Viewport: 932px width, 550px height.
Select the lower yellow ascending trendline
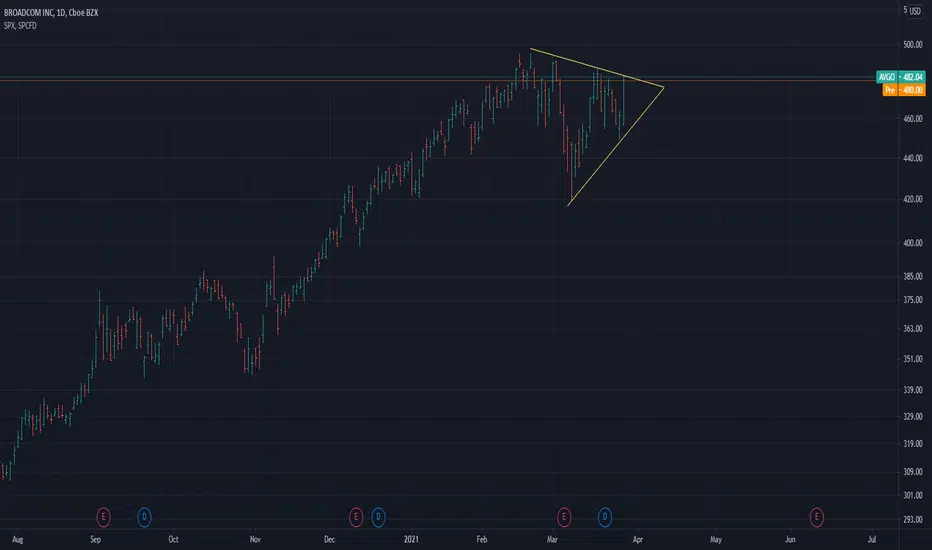point(615,147)
